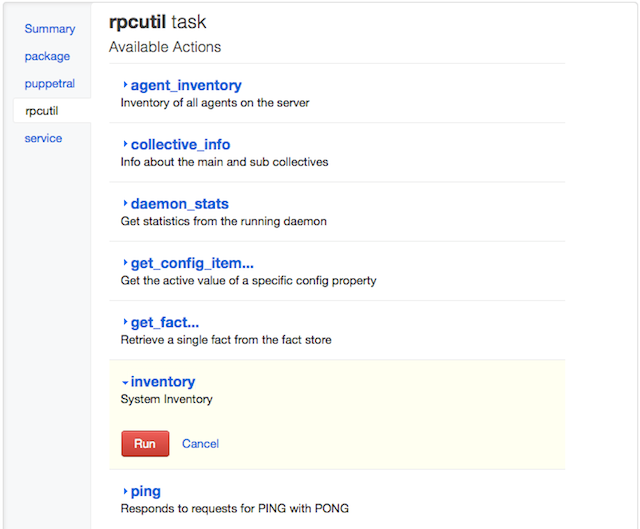The width and height of the screenshot is (640, 529).
Task: Expand the daemon_stats disclosure arrow
Action: pyautogui.click(x=125, y=204)
